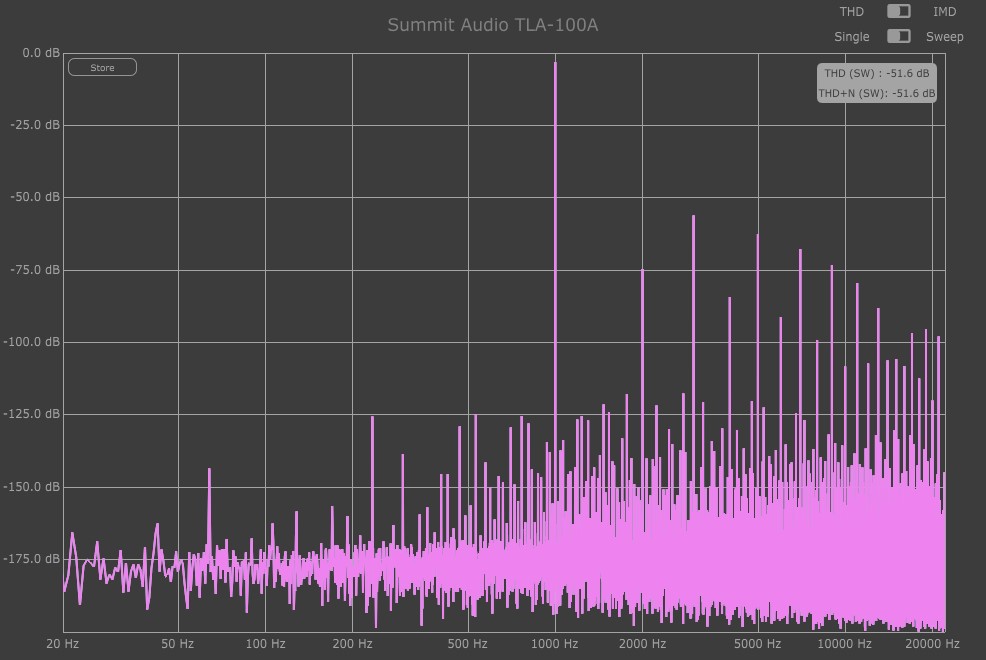Click the 10000 Hz axis label

845,644
